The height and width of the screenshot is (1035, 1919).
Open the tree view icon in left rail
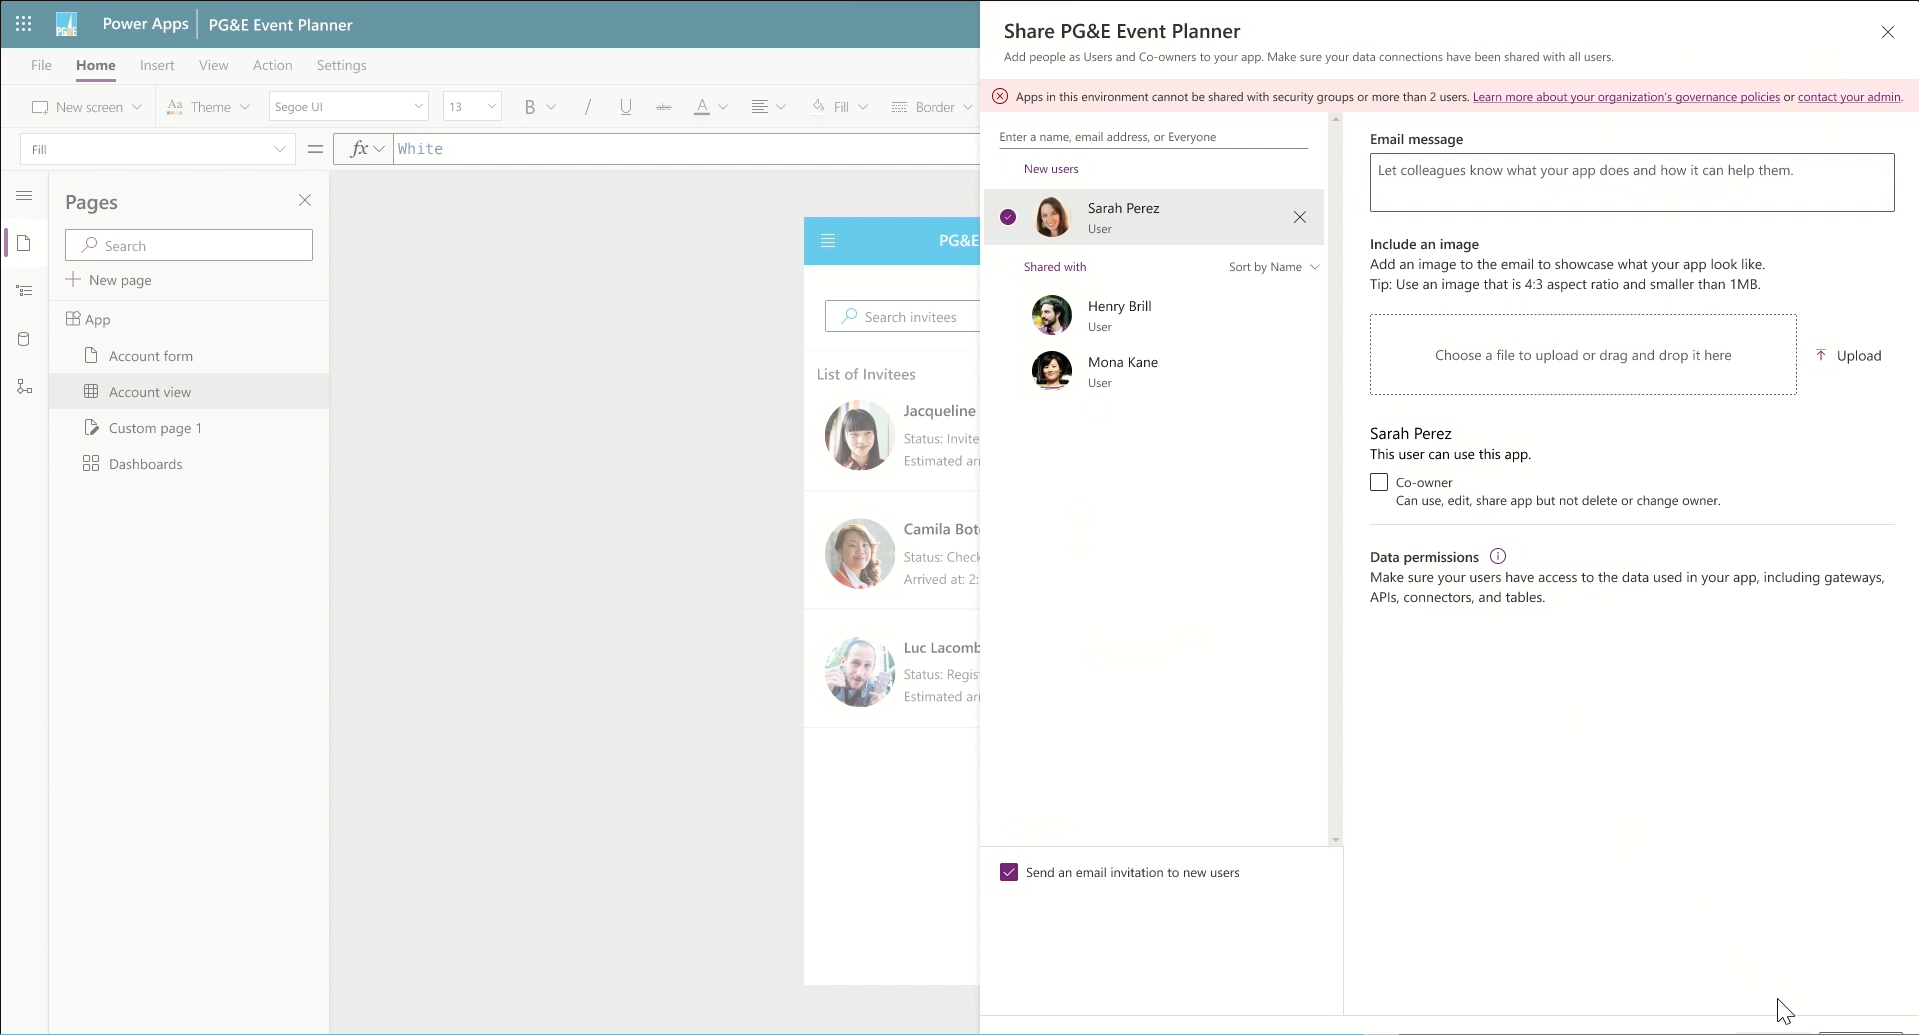24,291
